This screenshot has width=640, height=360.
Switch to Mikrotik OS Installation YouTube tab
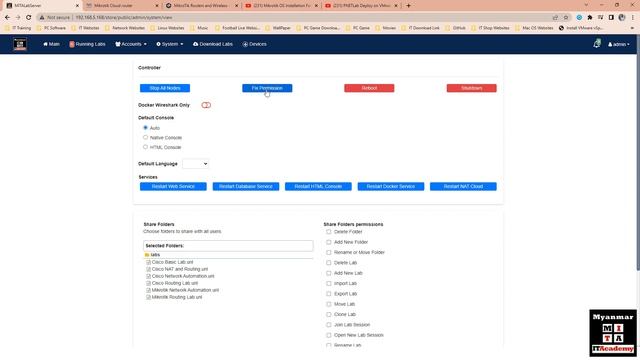click(x=282, y=6)
